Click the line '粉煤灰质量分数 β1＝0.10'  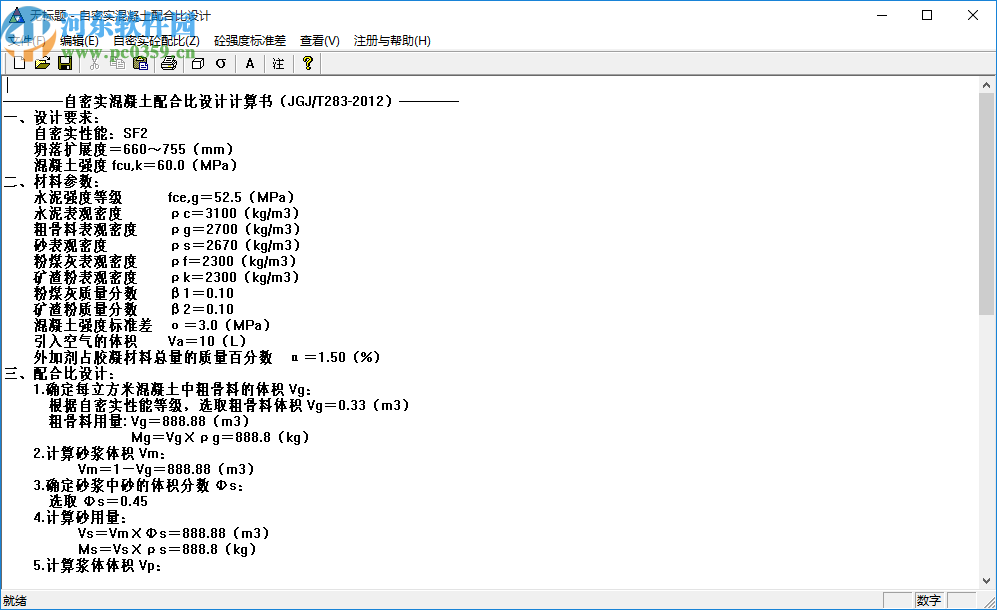tap(134, 293)
